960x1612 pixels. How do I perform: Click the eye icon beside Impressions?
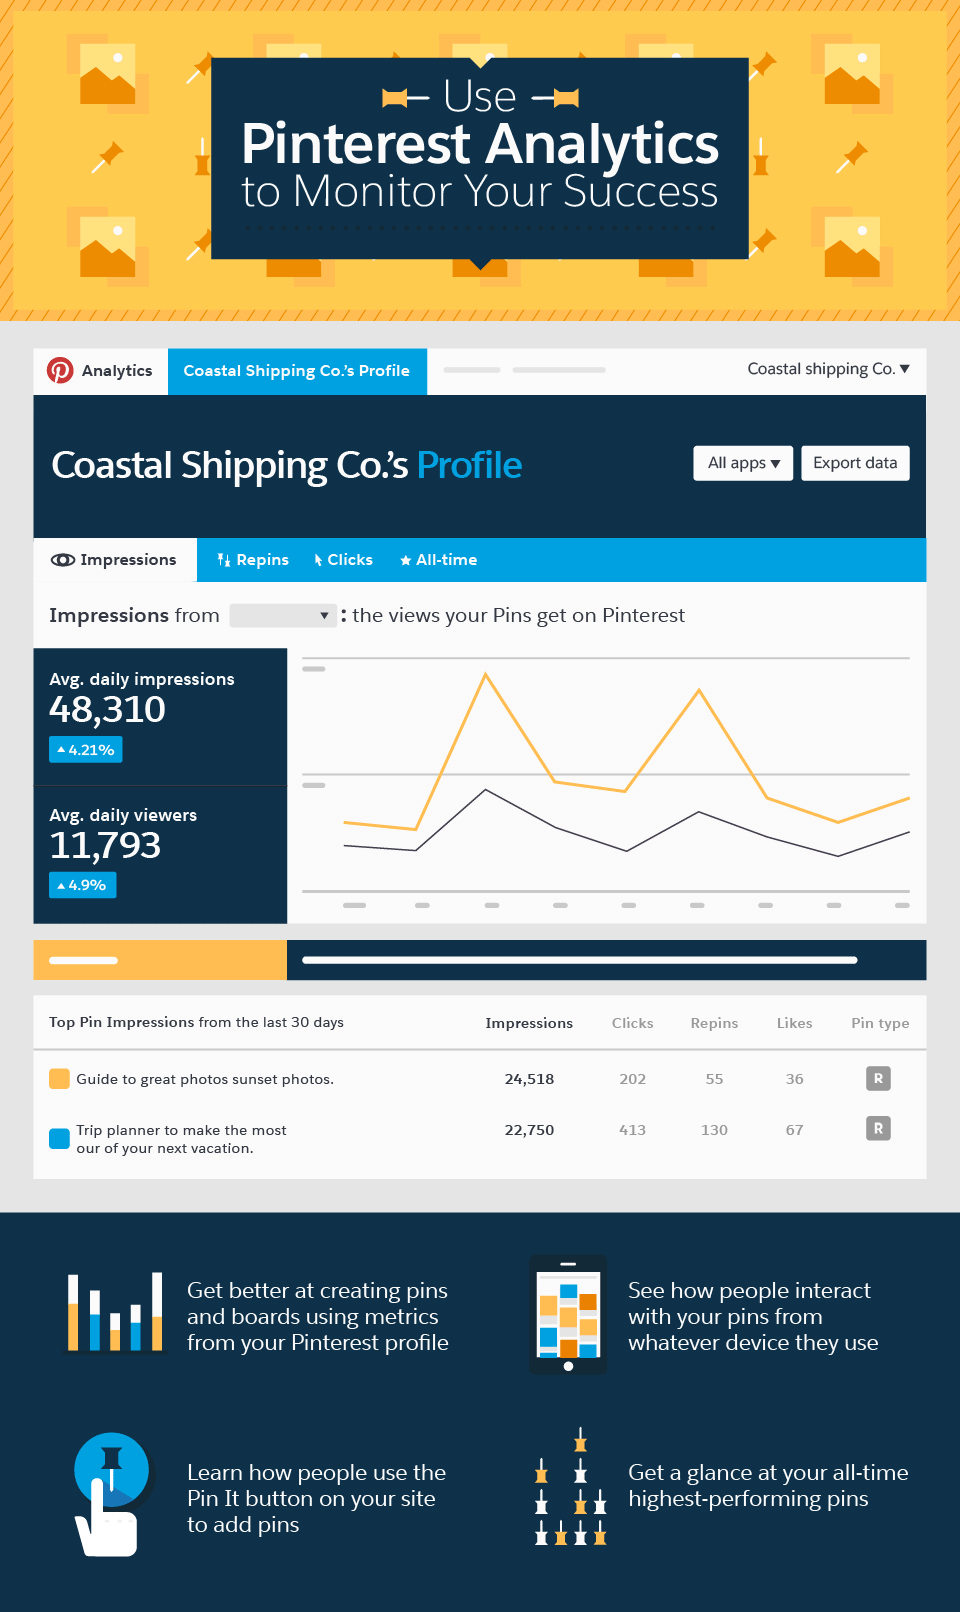pyautogui.click(x=63, y=560)
